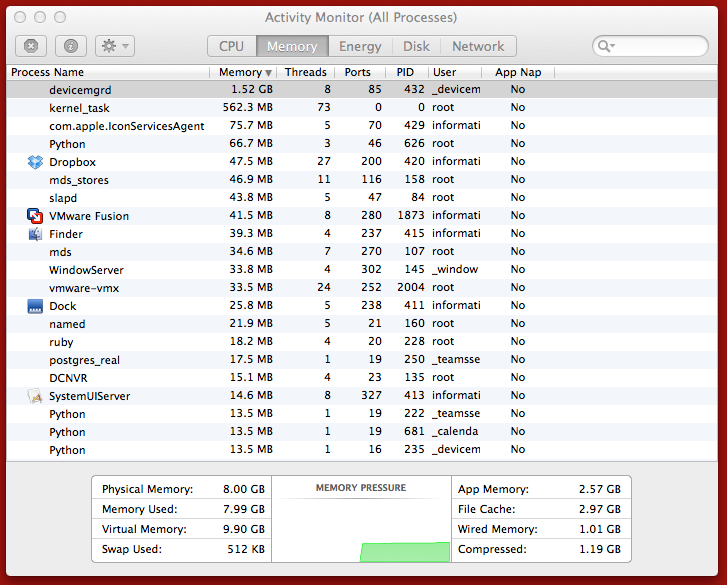Click the green Memory Pressure graph
The image size is (727, 585).
(405, 552)
